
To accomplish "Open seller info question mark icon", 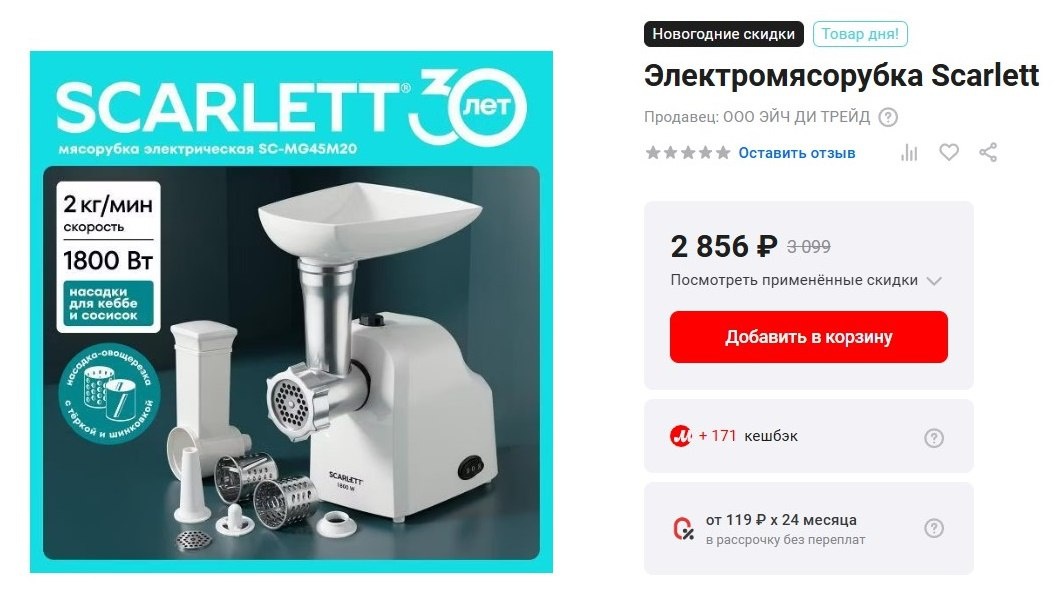I will coord(888,117).
